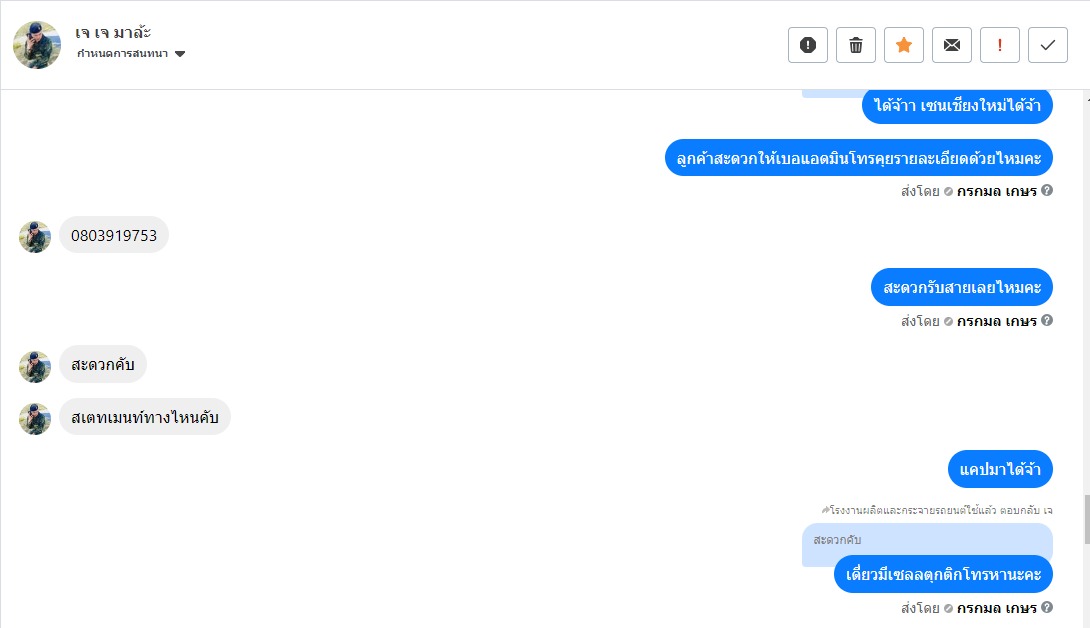Open เจ เจ มาล้ะ profile picture in header

tap(37, 45)
